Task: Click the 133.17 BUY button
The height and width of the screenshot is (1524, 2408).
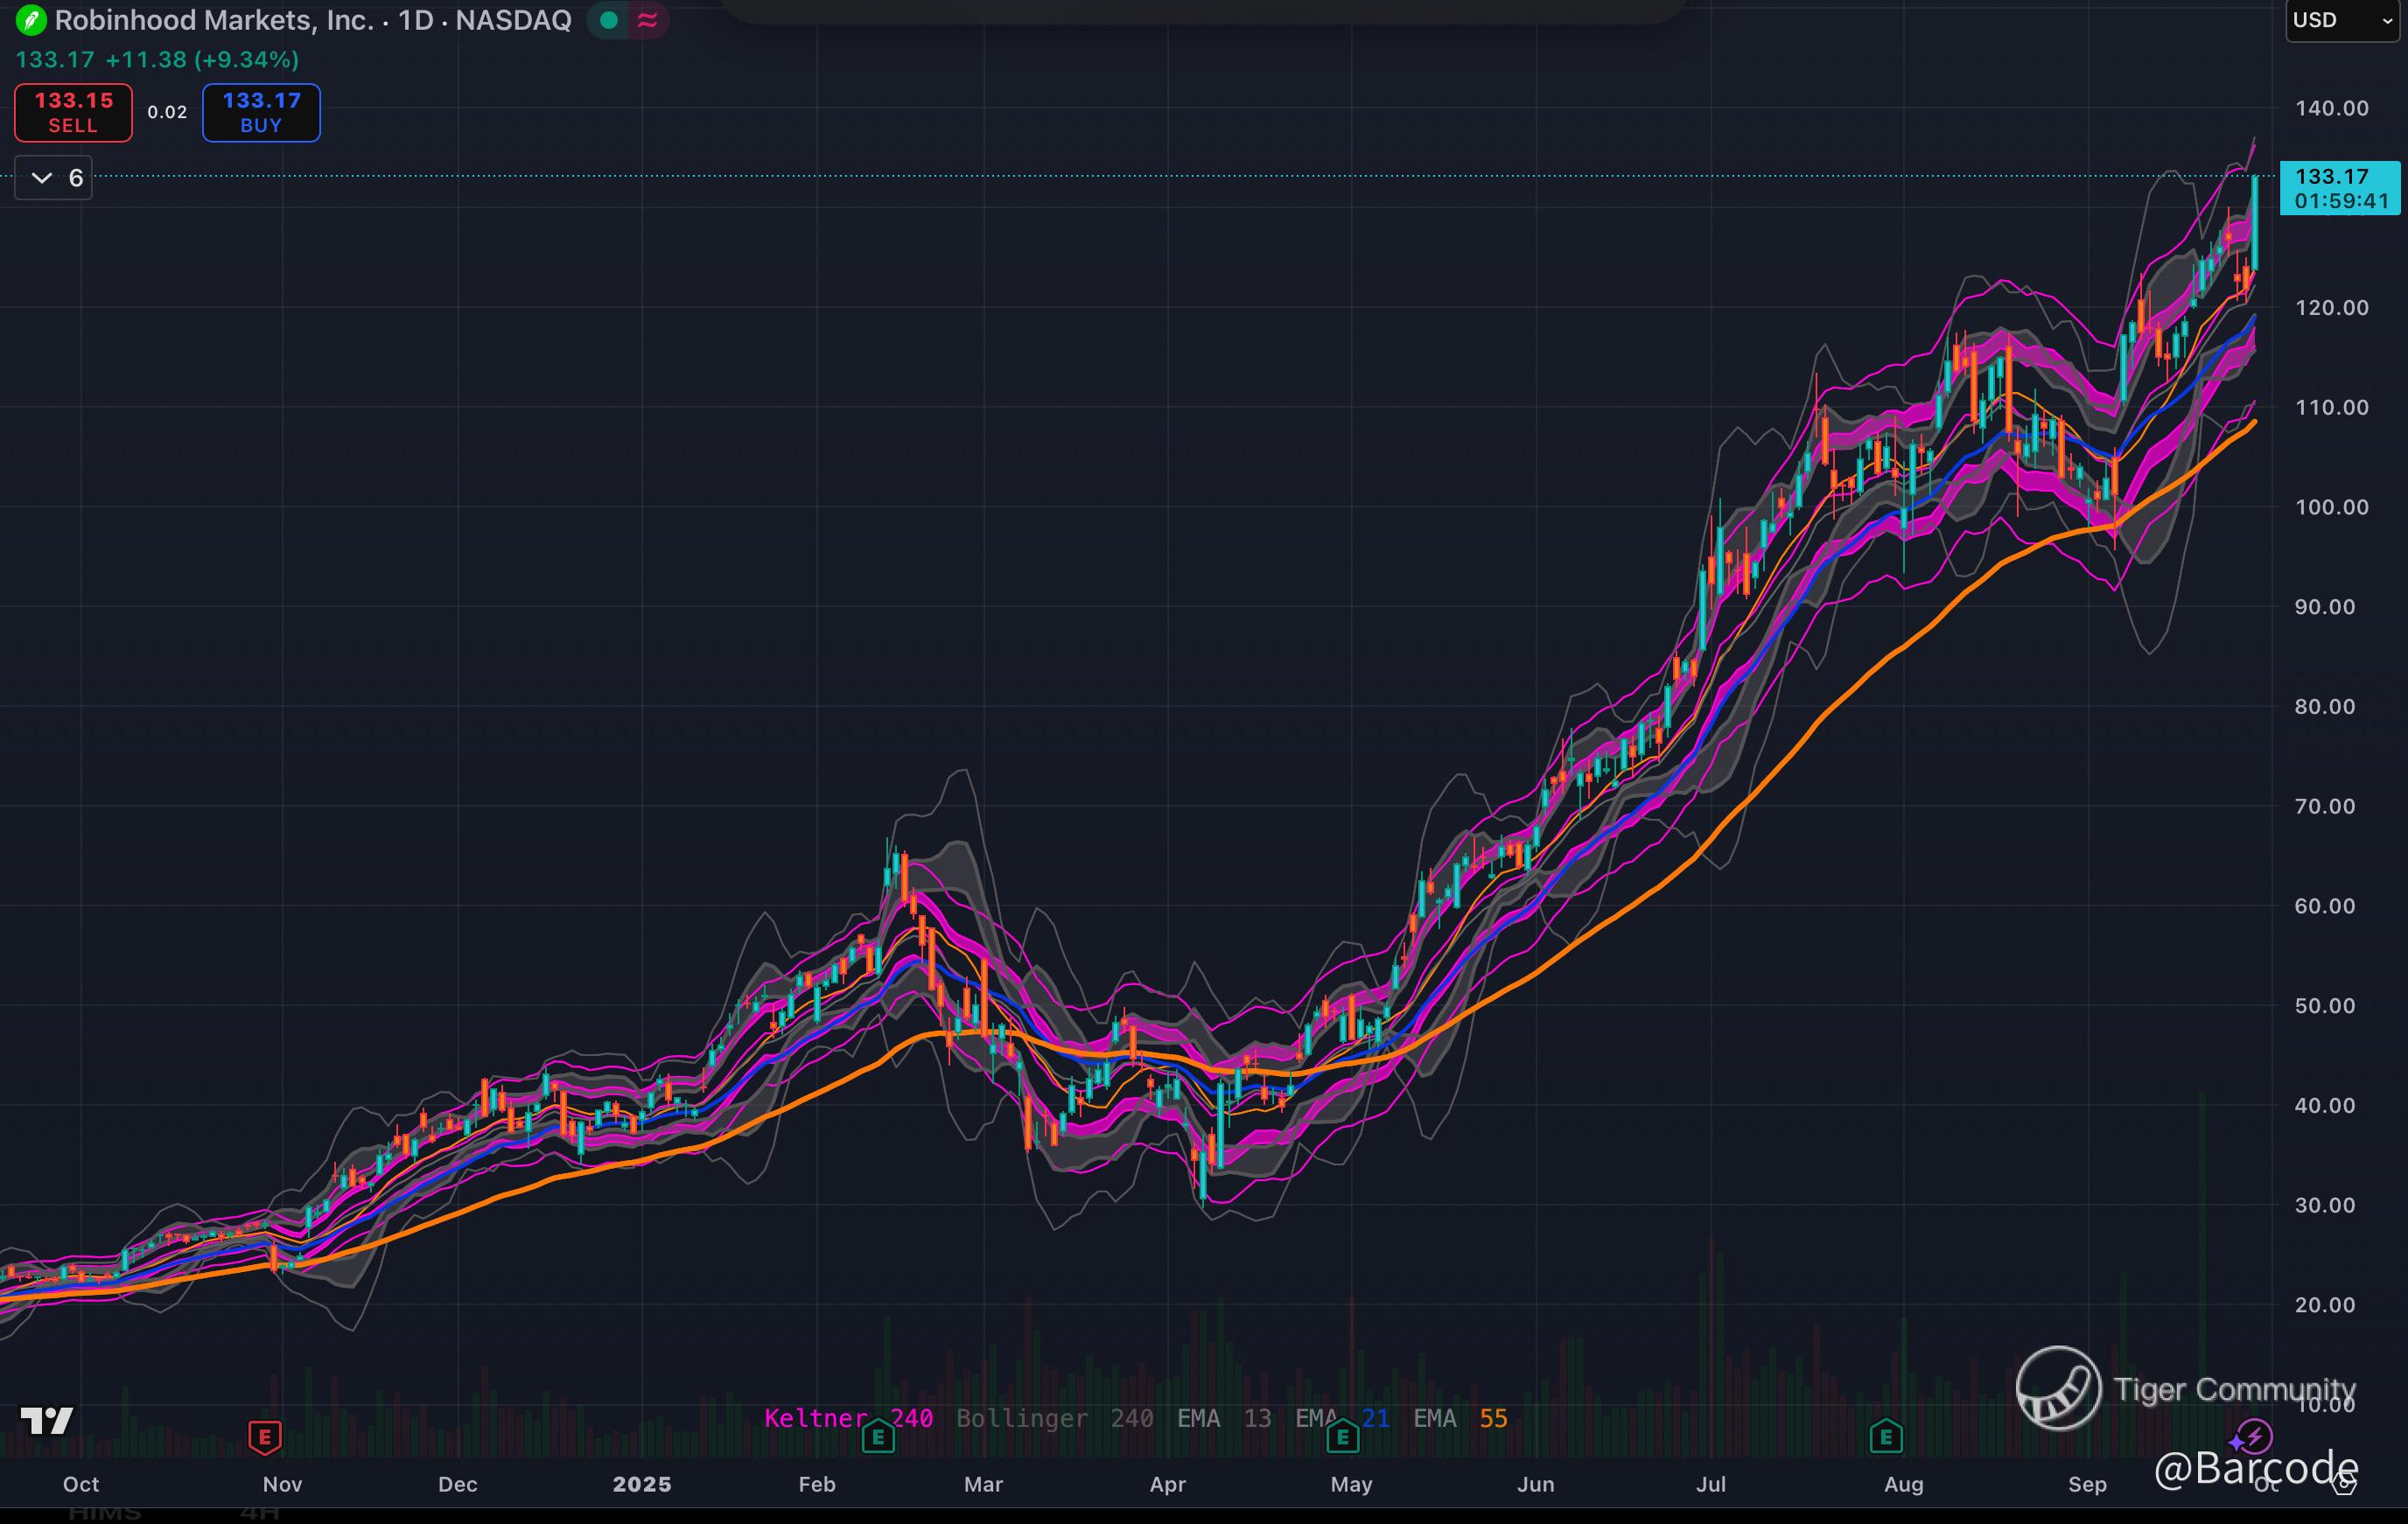Action: pos(261,112)
